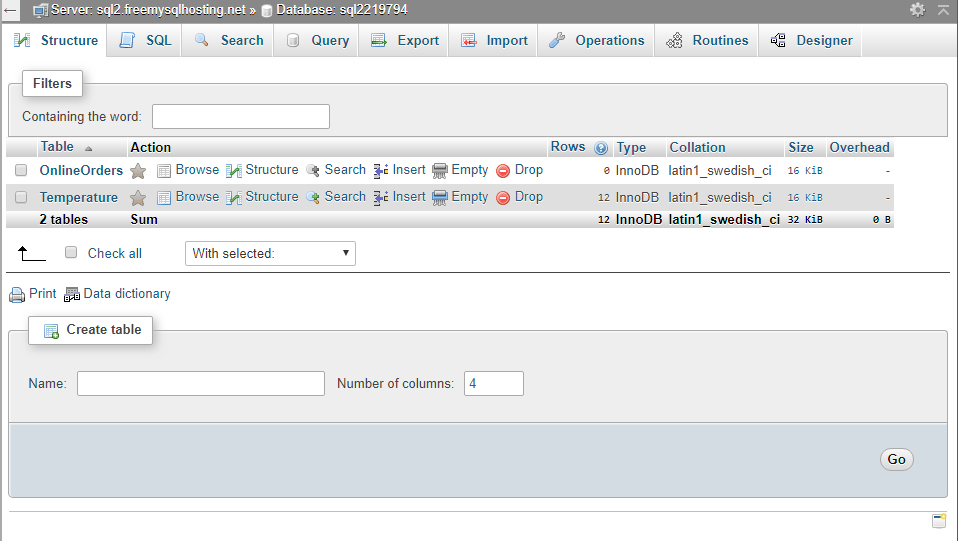Collapse the top panel with the up-arrow icon
958x541 pixels.
tap(943, 10)
